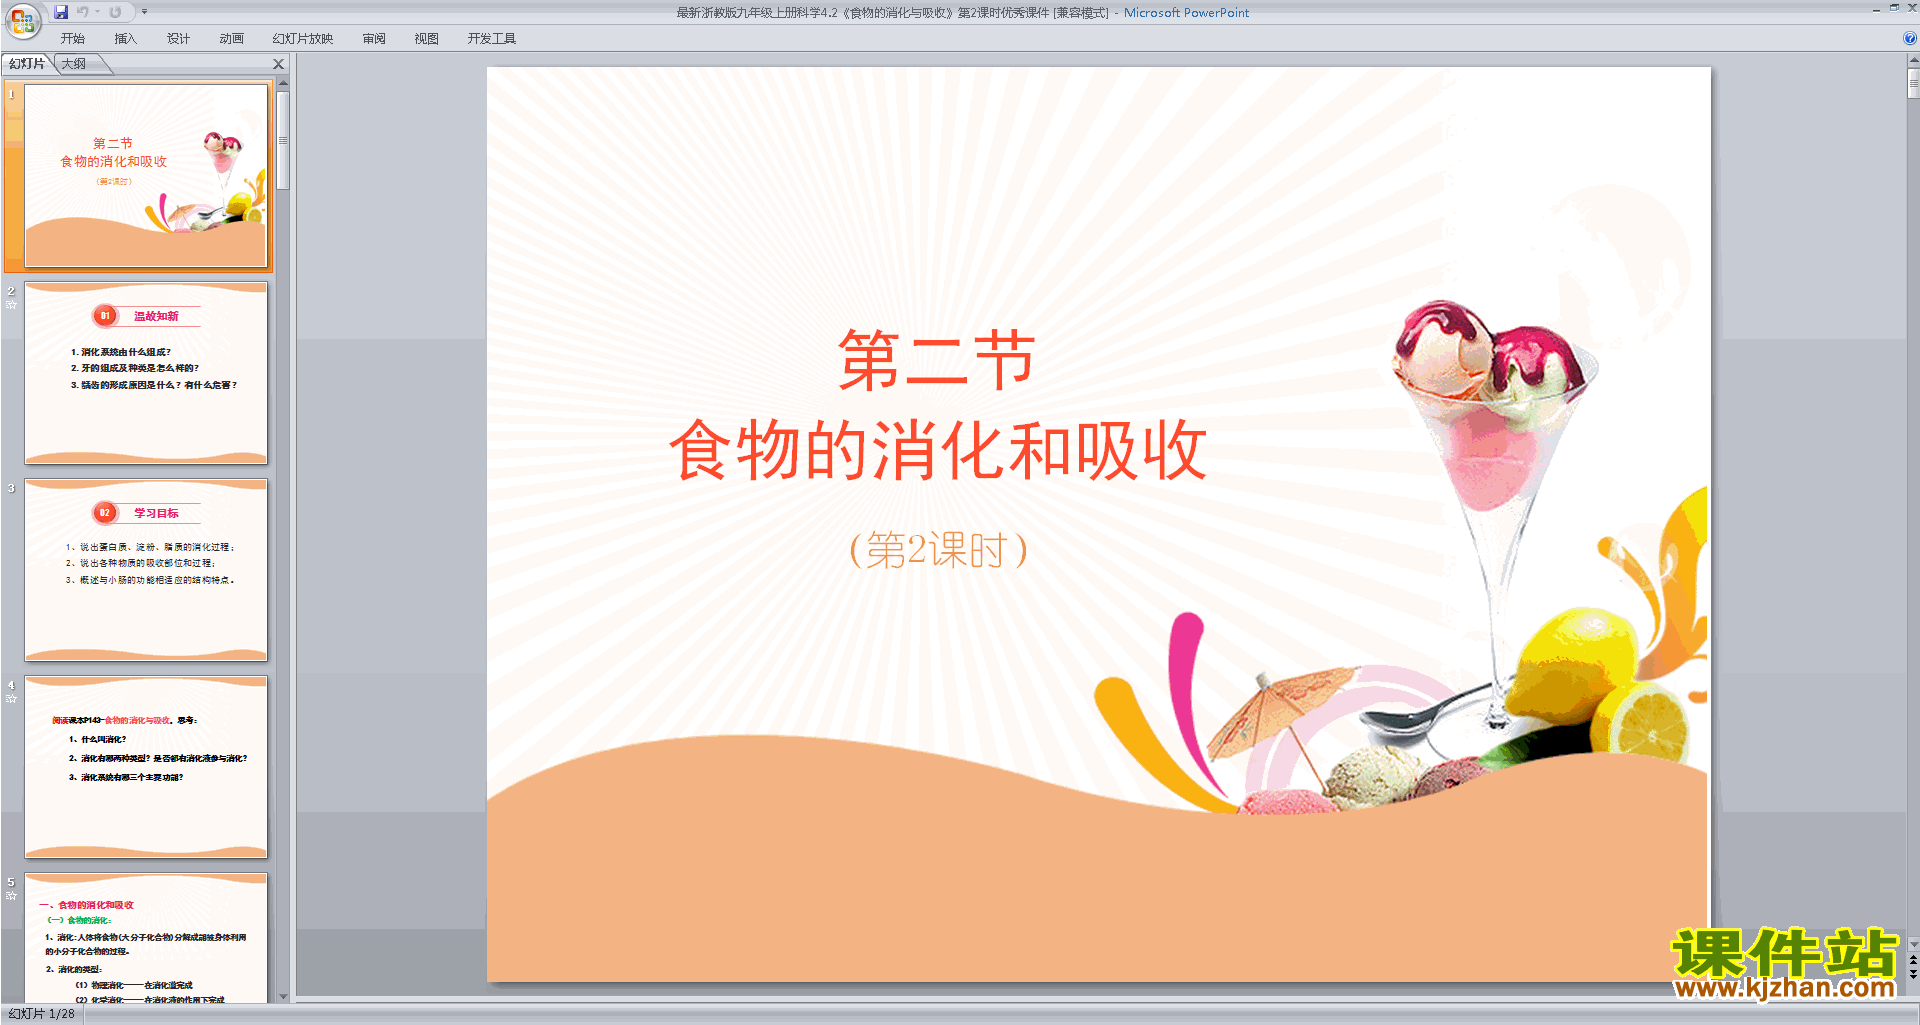1920x1025 pixels.
Task: Click main editor scroll up arrow
Action: [1913, 60]
